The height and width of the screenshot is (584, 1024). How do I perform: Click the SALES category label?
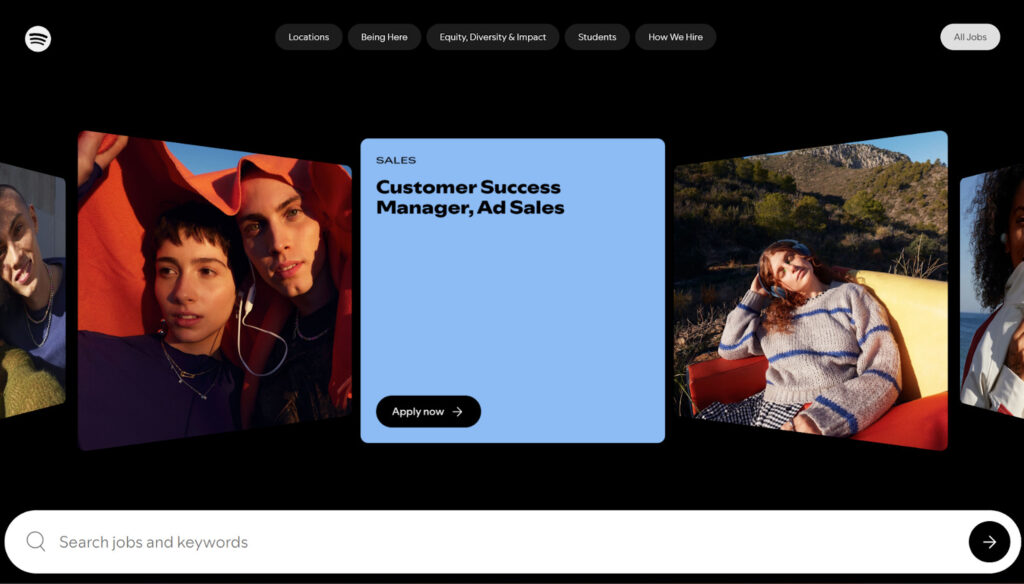pyautogui.click(x=396, y=160)
